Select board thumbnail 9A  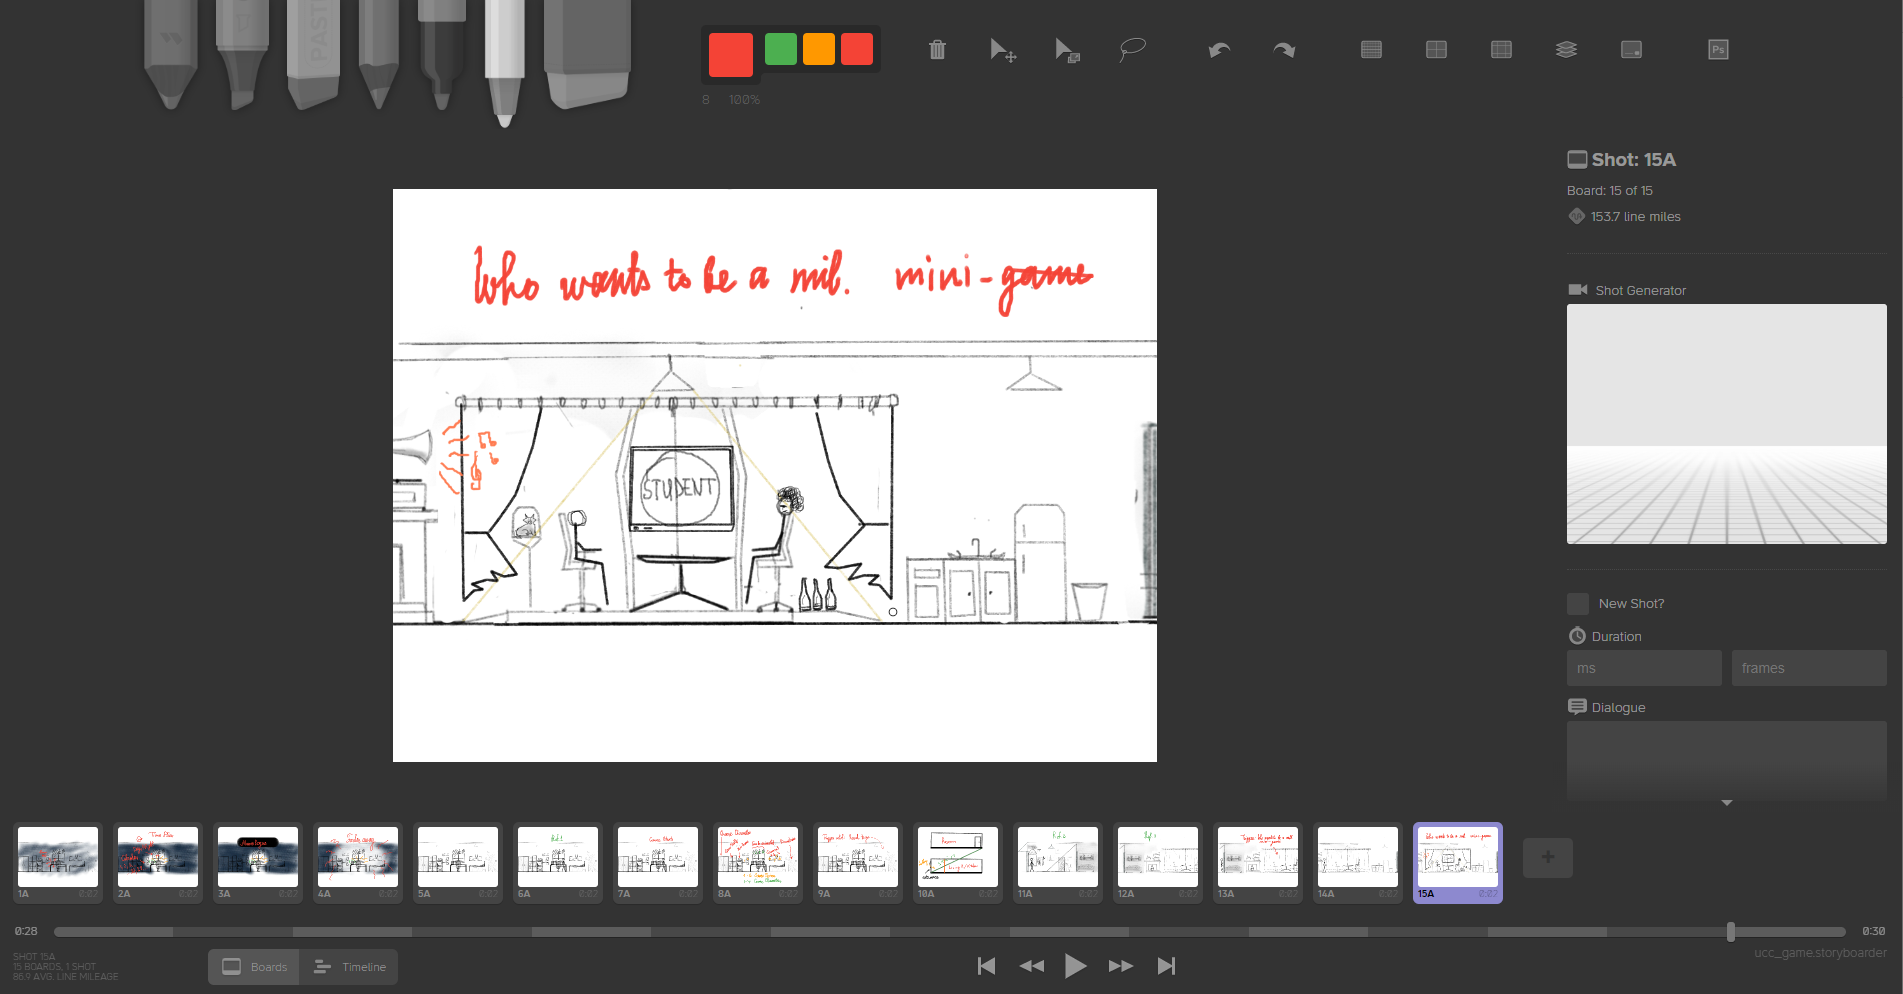coord(858,863)
